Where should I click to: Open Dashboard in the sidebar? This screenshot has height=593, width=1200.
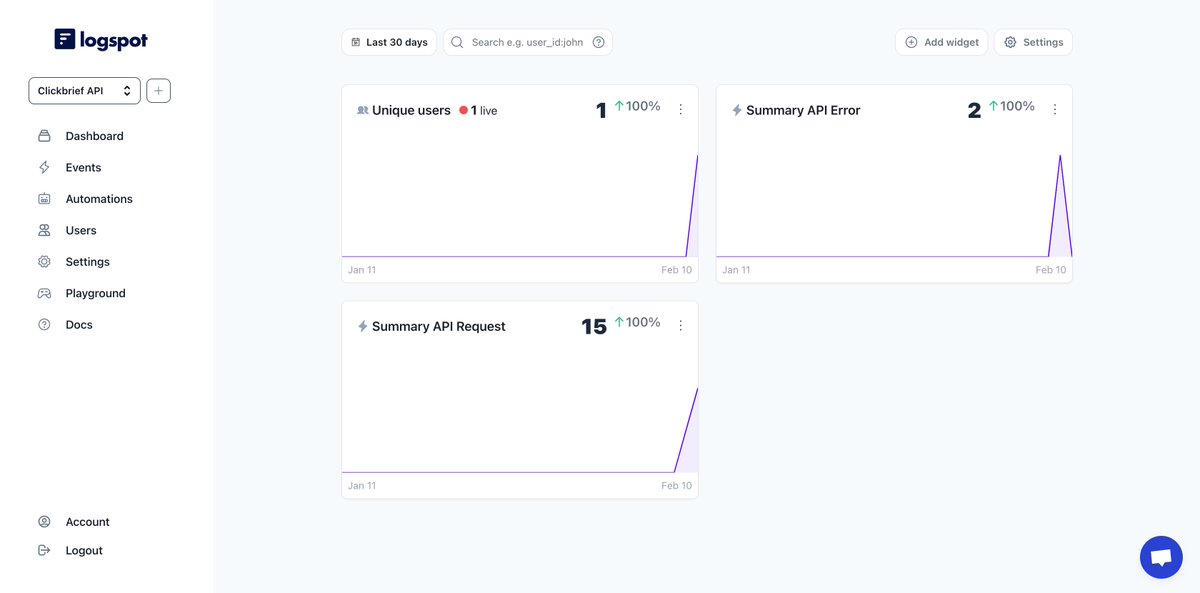pos(94,136)
